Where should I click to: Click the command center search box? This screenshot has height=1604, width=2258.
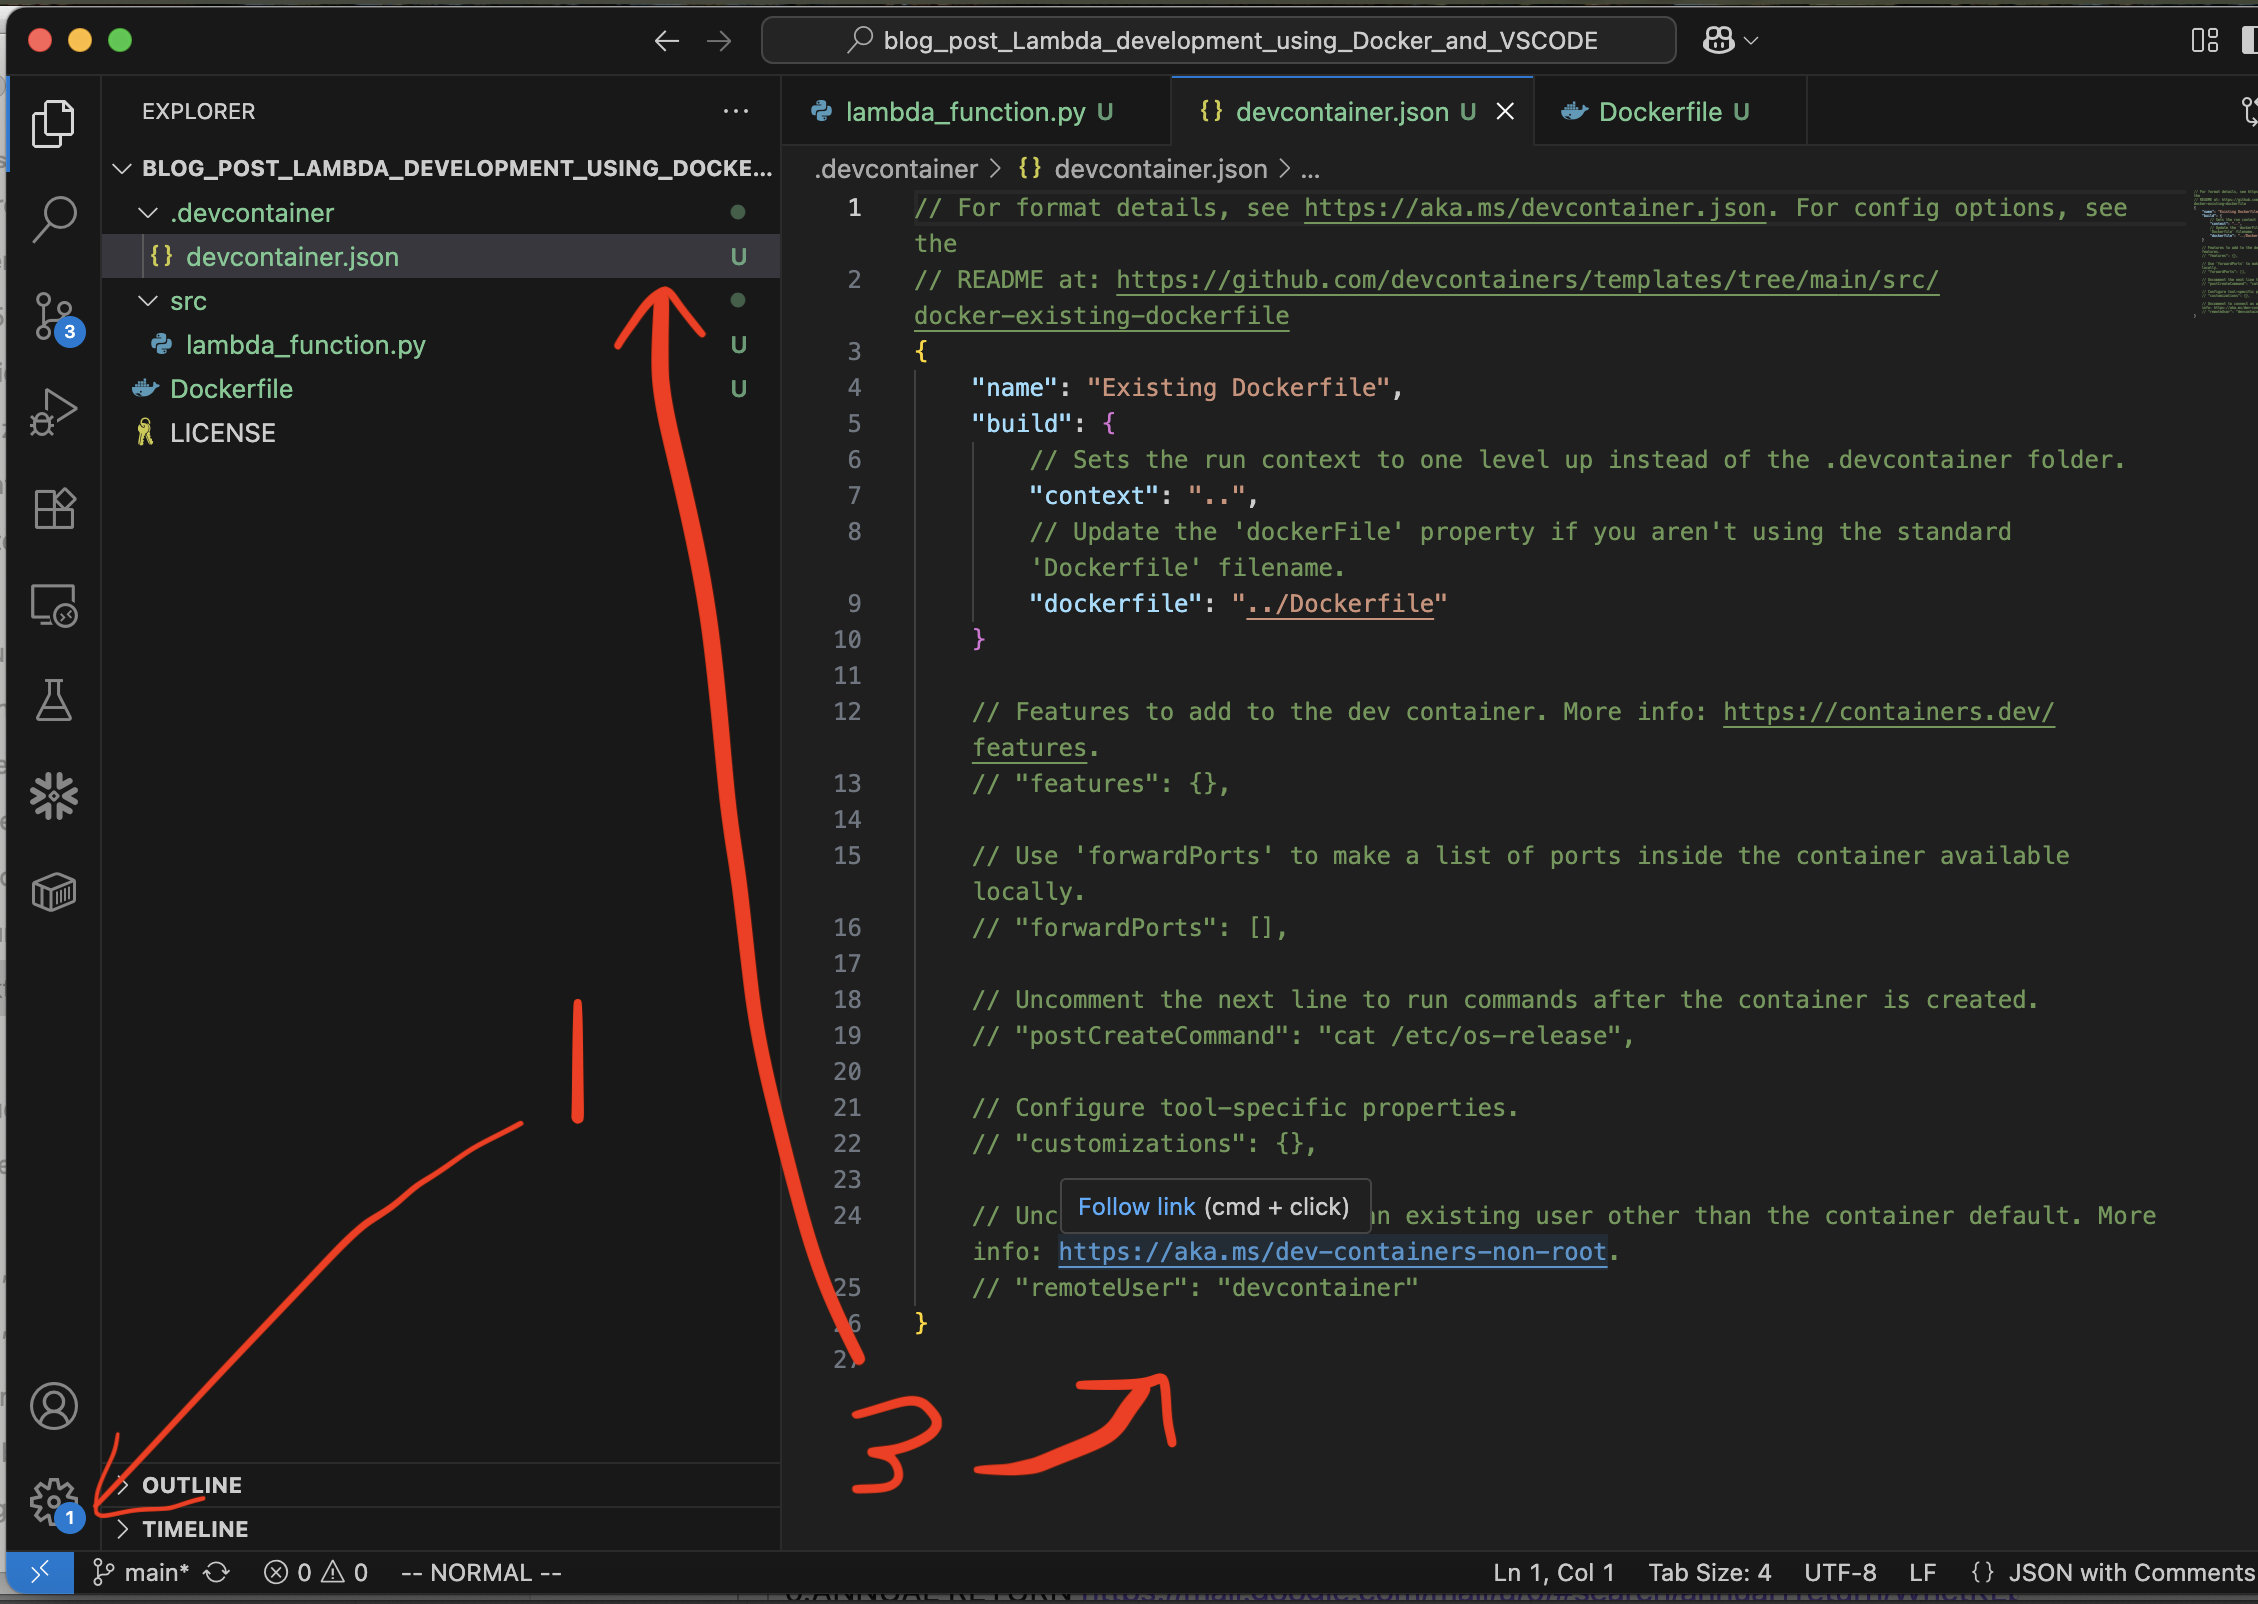point(1218,41)
